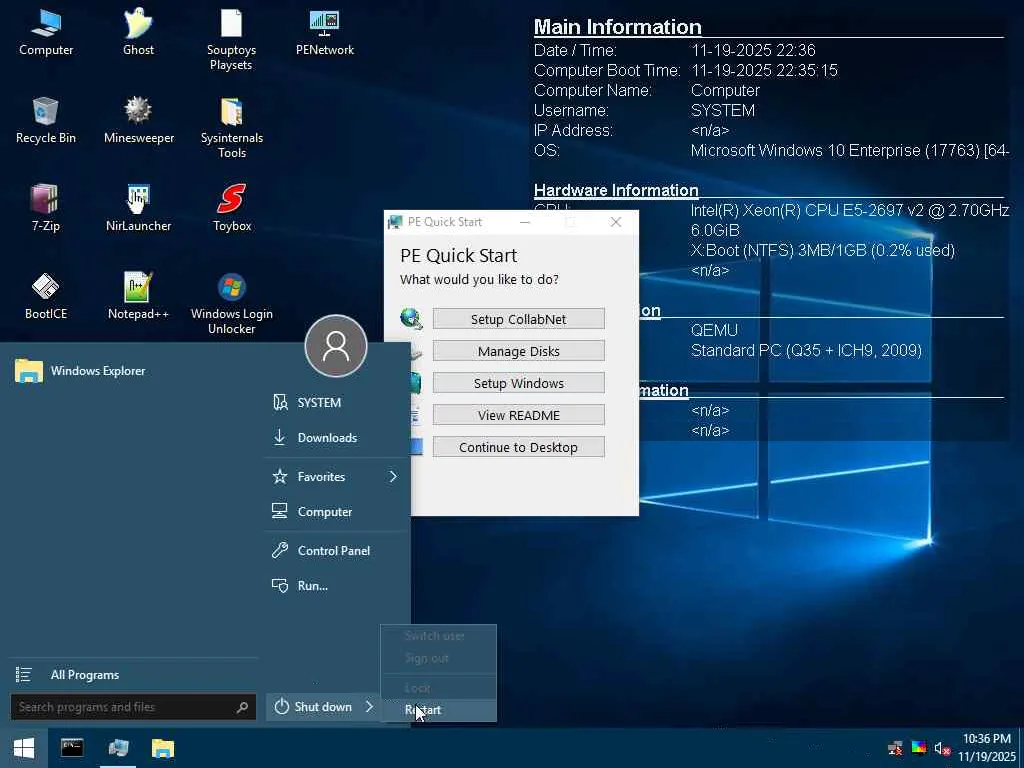Click the Setup CollabNet button

click(519, 319)
